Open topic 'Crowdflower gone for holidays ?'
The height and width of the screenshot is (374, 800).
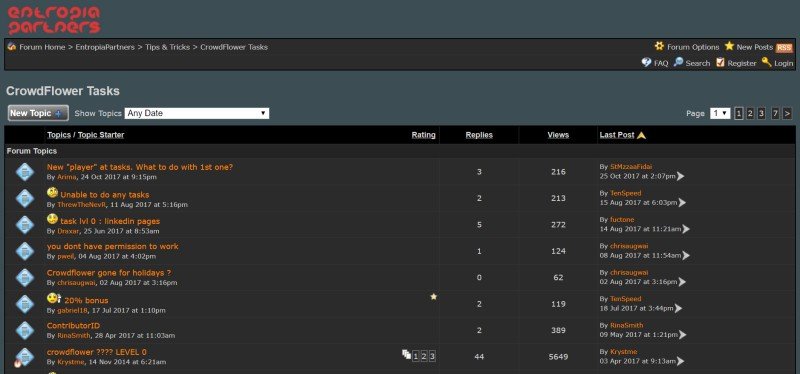pos(109,273)
